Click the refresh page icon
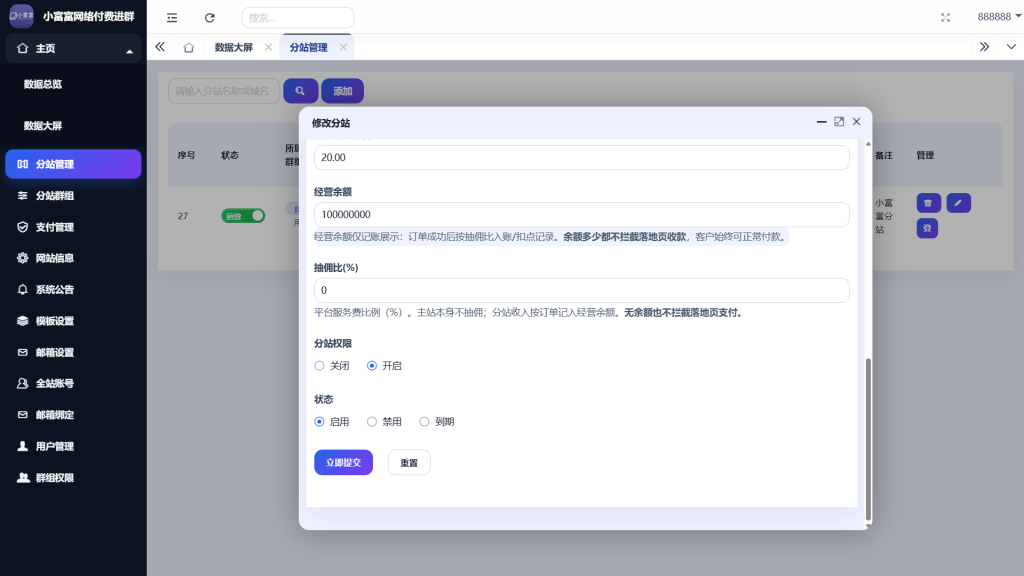 pyautogui.click(x=210, y=18)
